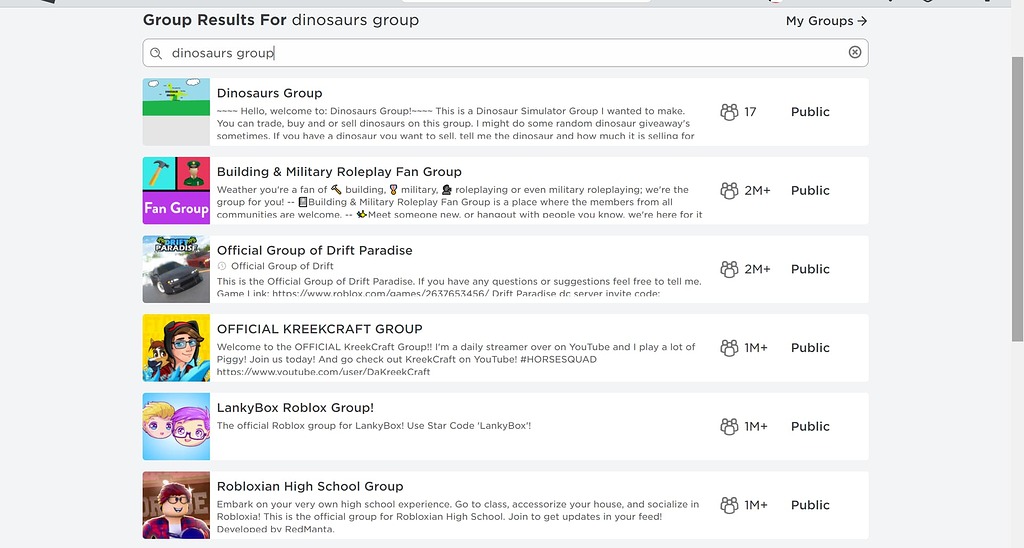Viewport: 1024px width, 548px height.
Task: Click 1M+ count on Robloxian High School row
Action: click(756, 505)
